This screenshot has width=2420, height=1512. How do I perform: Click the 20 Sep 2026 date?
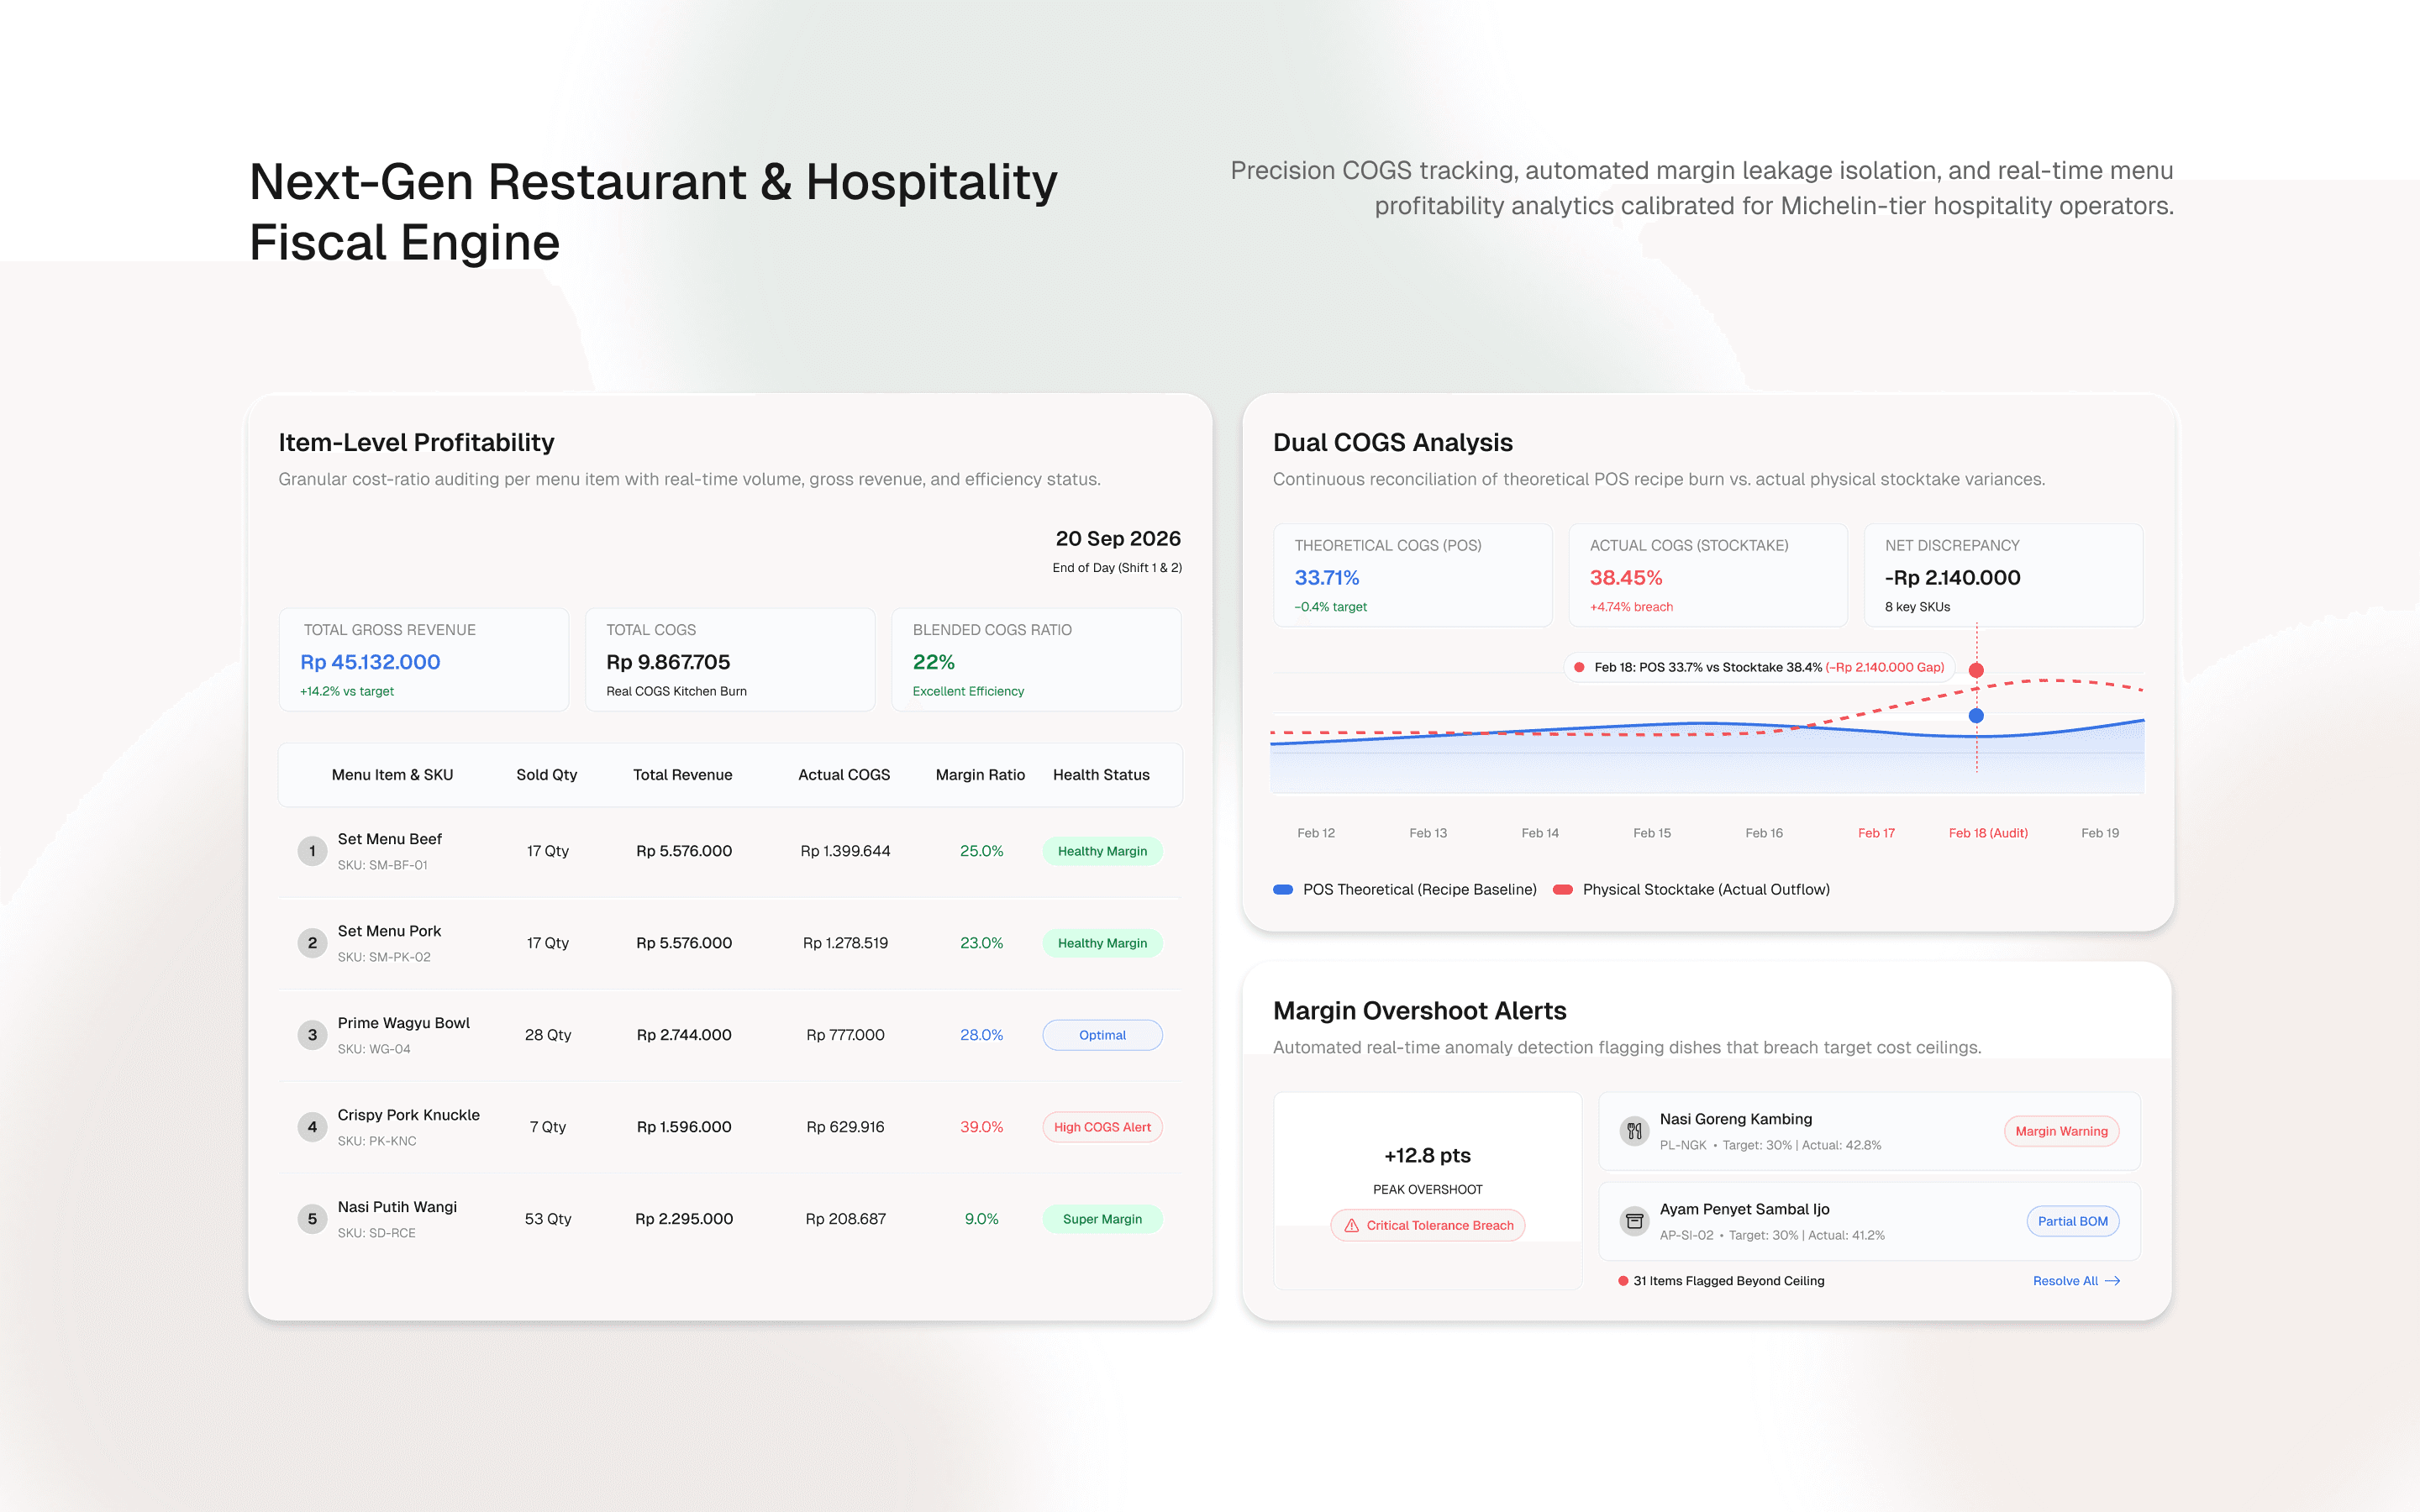[1118, 539]
